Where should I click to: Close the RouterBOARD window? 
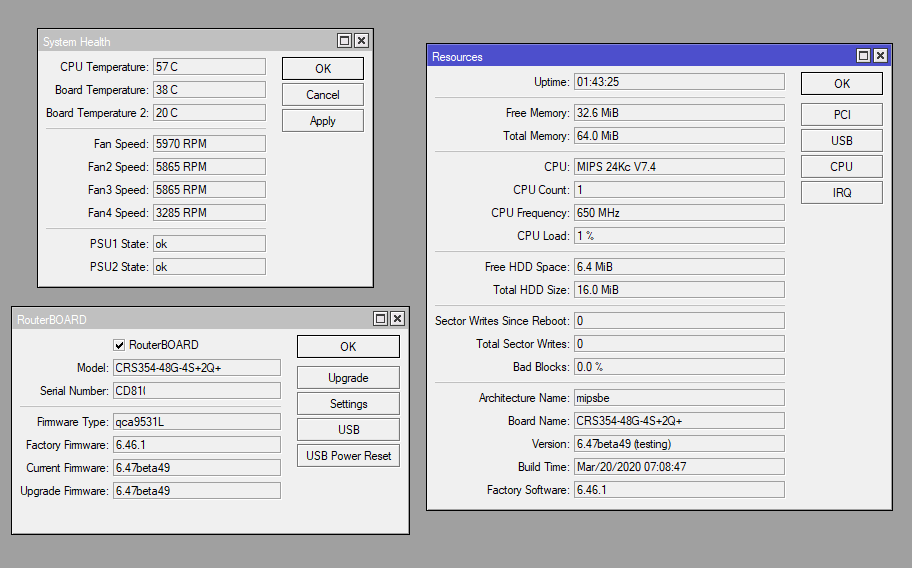[x=398, y=319]
